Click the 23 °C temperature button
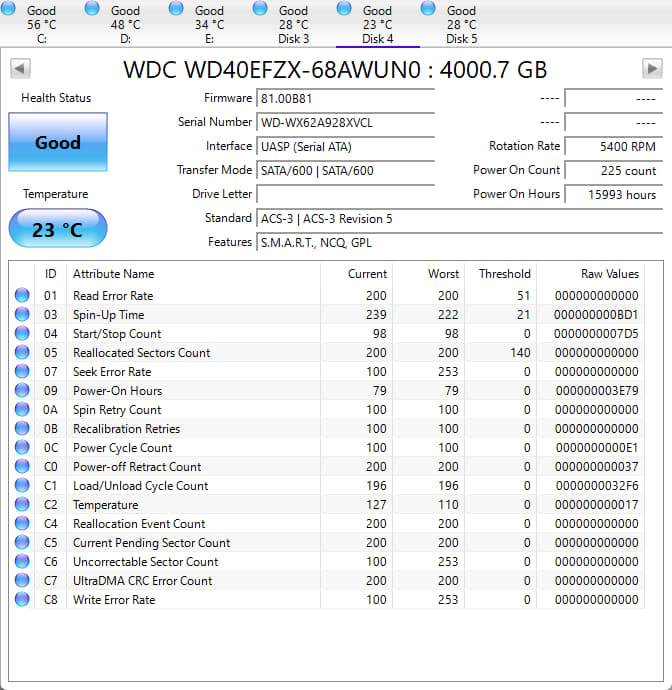 [x=58, y=228]
